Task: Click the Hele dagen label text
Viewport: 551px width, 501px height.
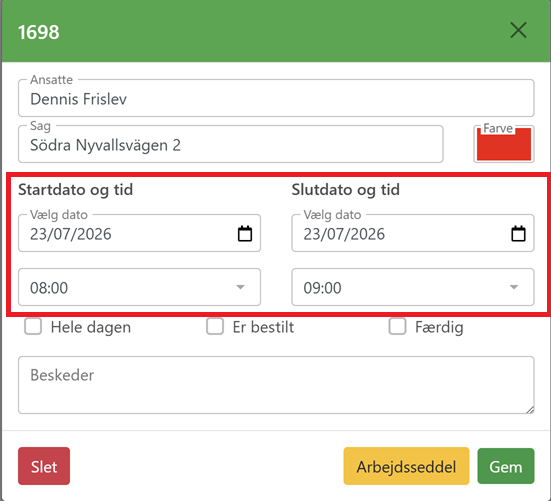Action: (x=91, y=327)
